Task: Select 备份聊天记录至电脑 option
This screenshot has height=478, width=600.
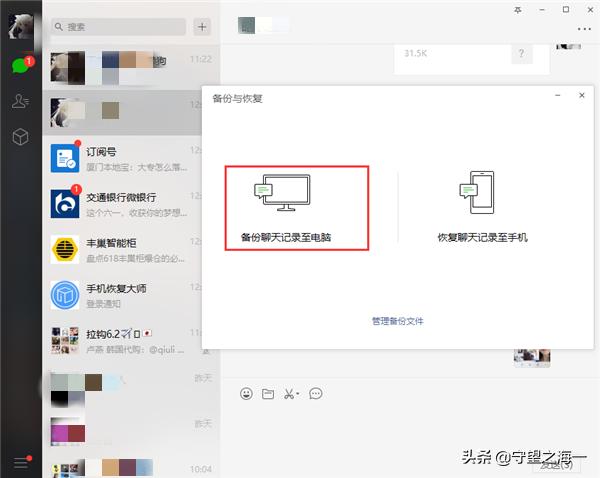Action: click(297, 209)
